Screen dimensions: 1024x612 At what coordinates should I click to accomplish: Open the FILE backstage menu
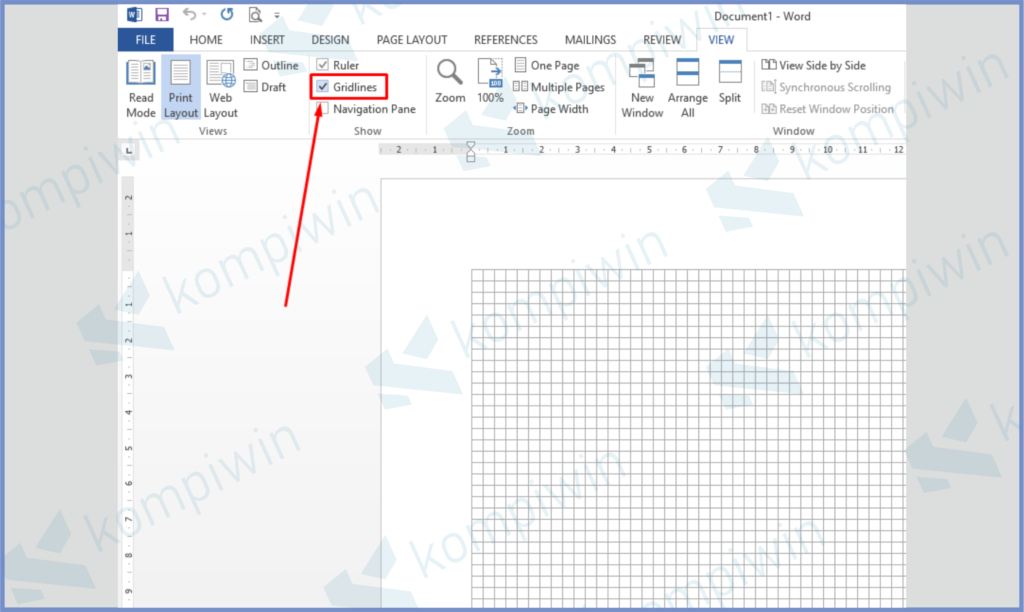coord(145,40)
